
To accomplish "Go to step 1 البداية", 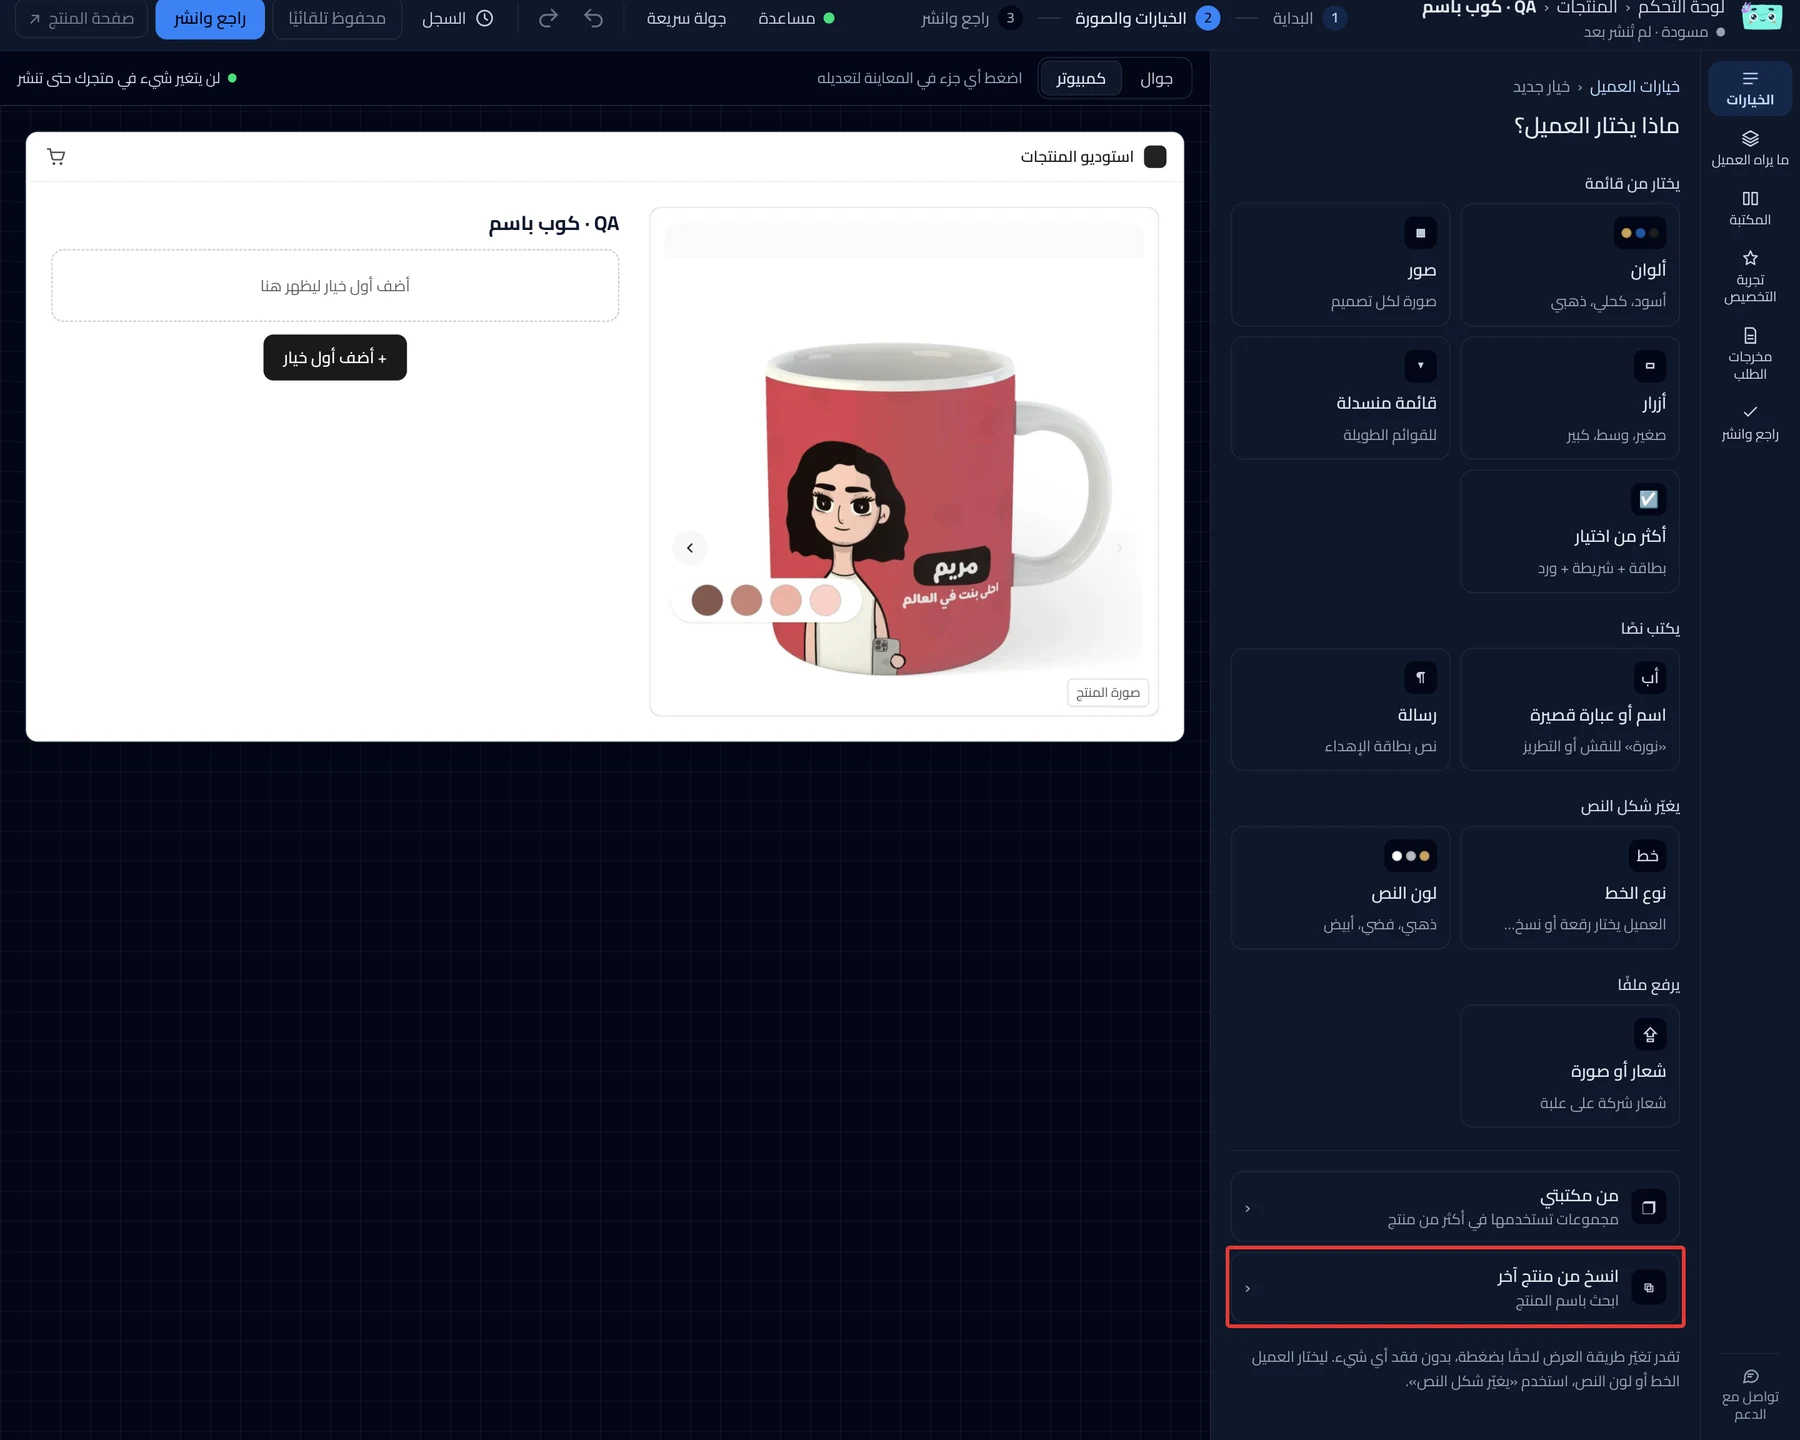I will pyautogui.click(x=1309, y=18).
